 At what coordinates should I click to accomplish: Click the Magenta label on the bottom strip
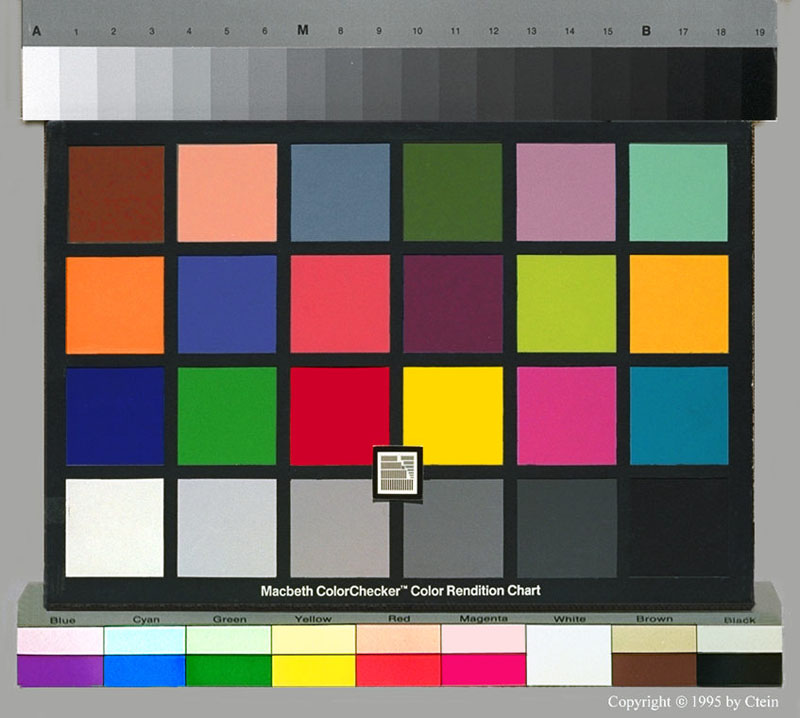pyautogui.click(x=484, y=620)
